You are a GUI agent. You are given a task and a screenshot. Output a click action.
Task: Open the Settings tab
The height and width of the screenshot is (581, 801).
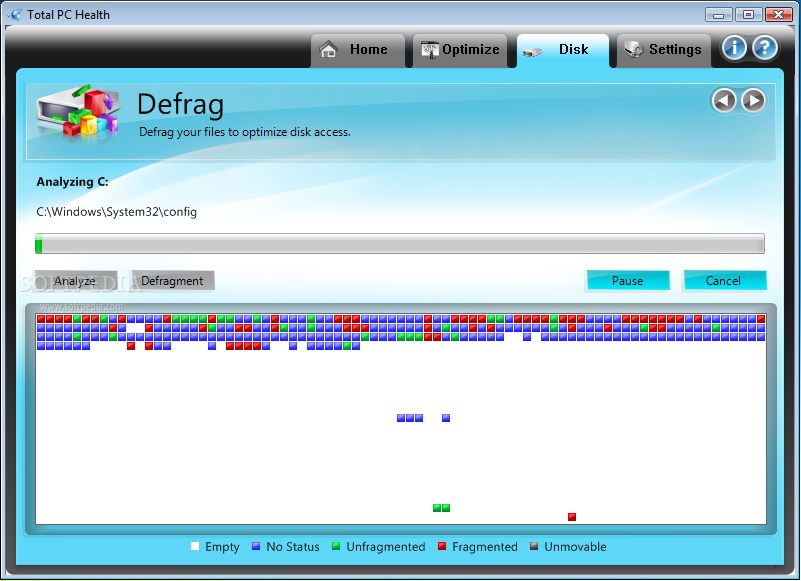coord(664,50)
